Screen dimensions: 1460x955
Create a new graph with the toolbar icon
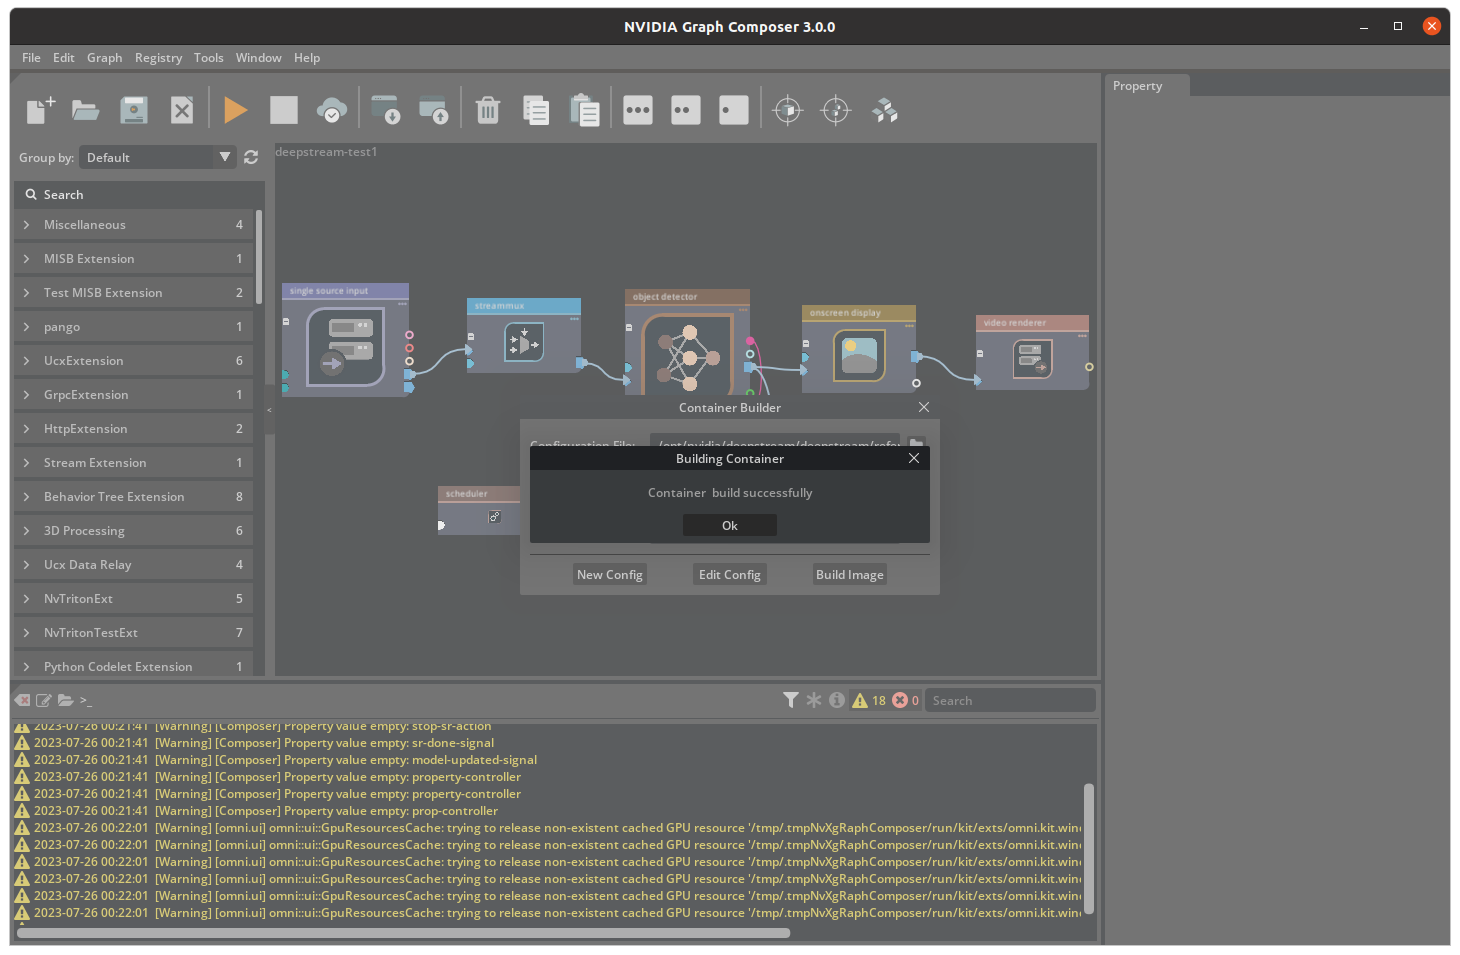click(40, 110)
